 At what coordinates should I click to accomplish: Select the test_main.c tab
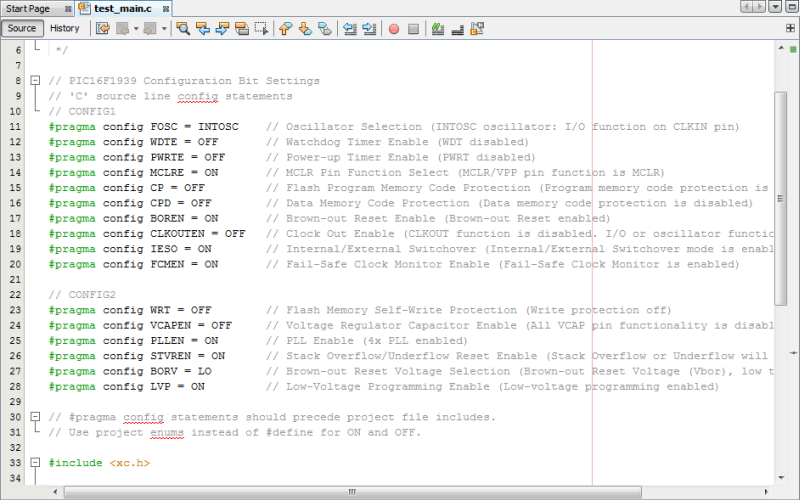coord(123,9)
